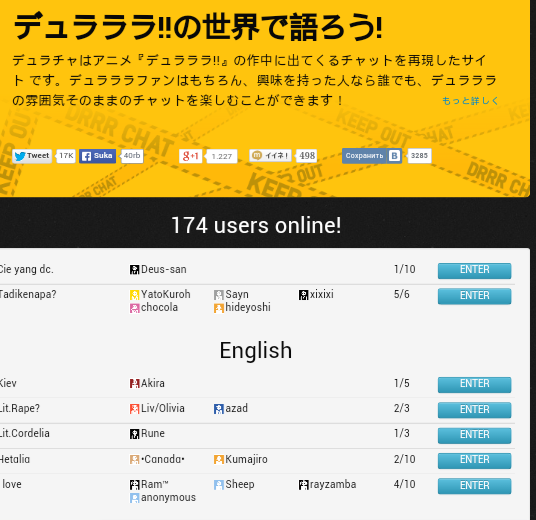Image resolution: width=536 pixels, height=520 pixels.
Task: Enter the Lit.Rape? room
Action: pos(474,410)
